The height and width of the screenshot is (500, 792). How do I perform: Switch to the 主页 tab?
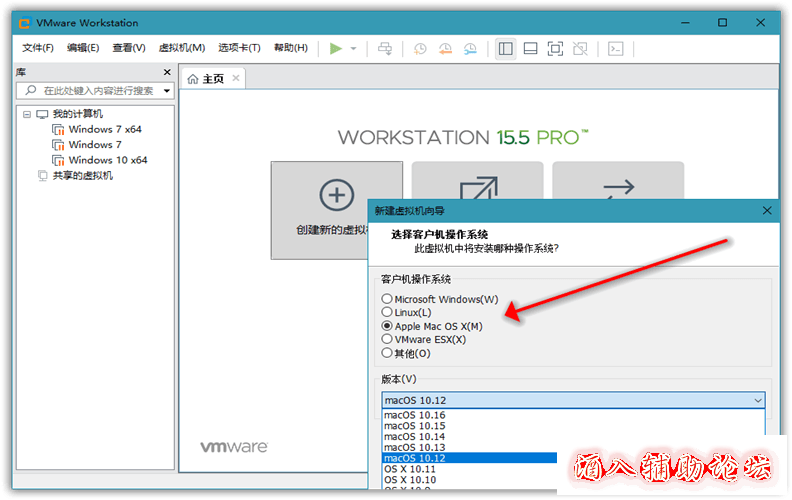[213, 79]
